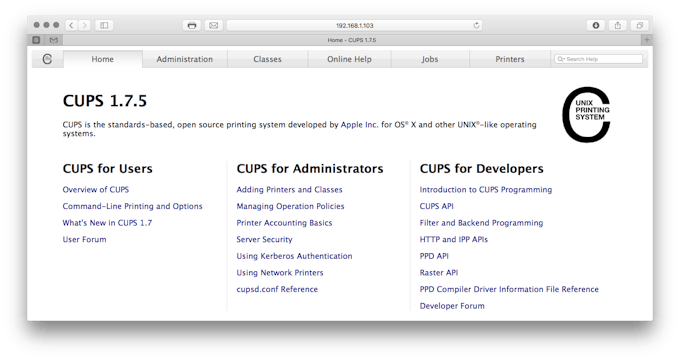The image size is (680, 360).
Task: Open a new tab with plus button
Action: tap(647, 40)
